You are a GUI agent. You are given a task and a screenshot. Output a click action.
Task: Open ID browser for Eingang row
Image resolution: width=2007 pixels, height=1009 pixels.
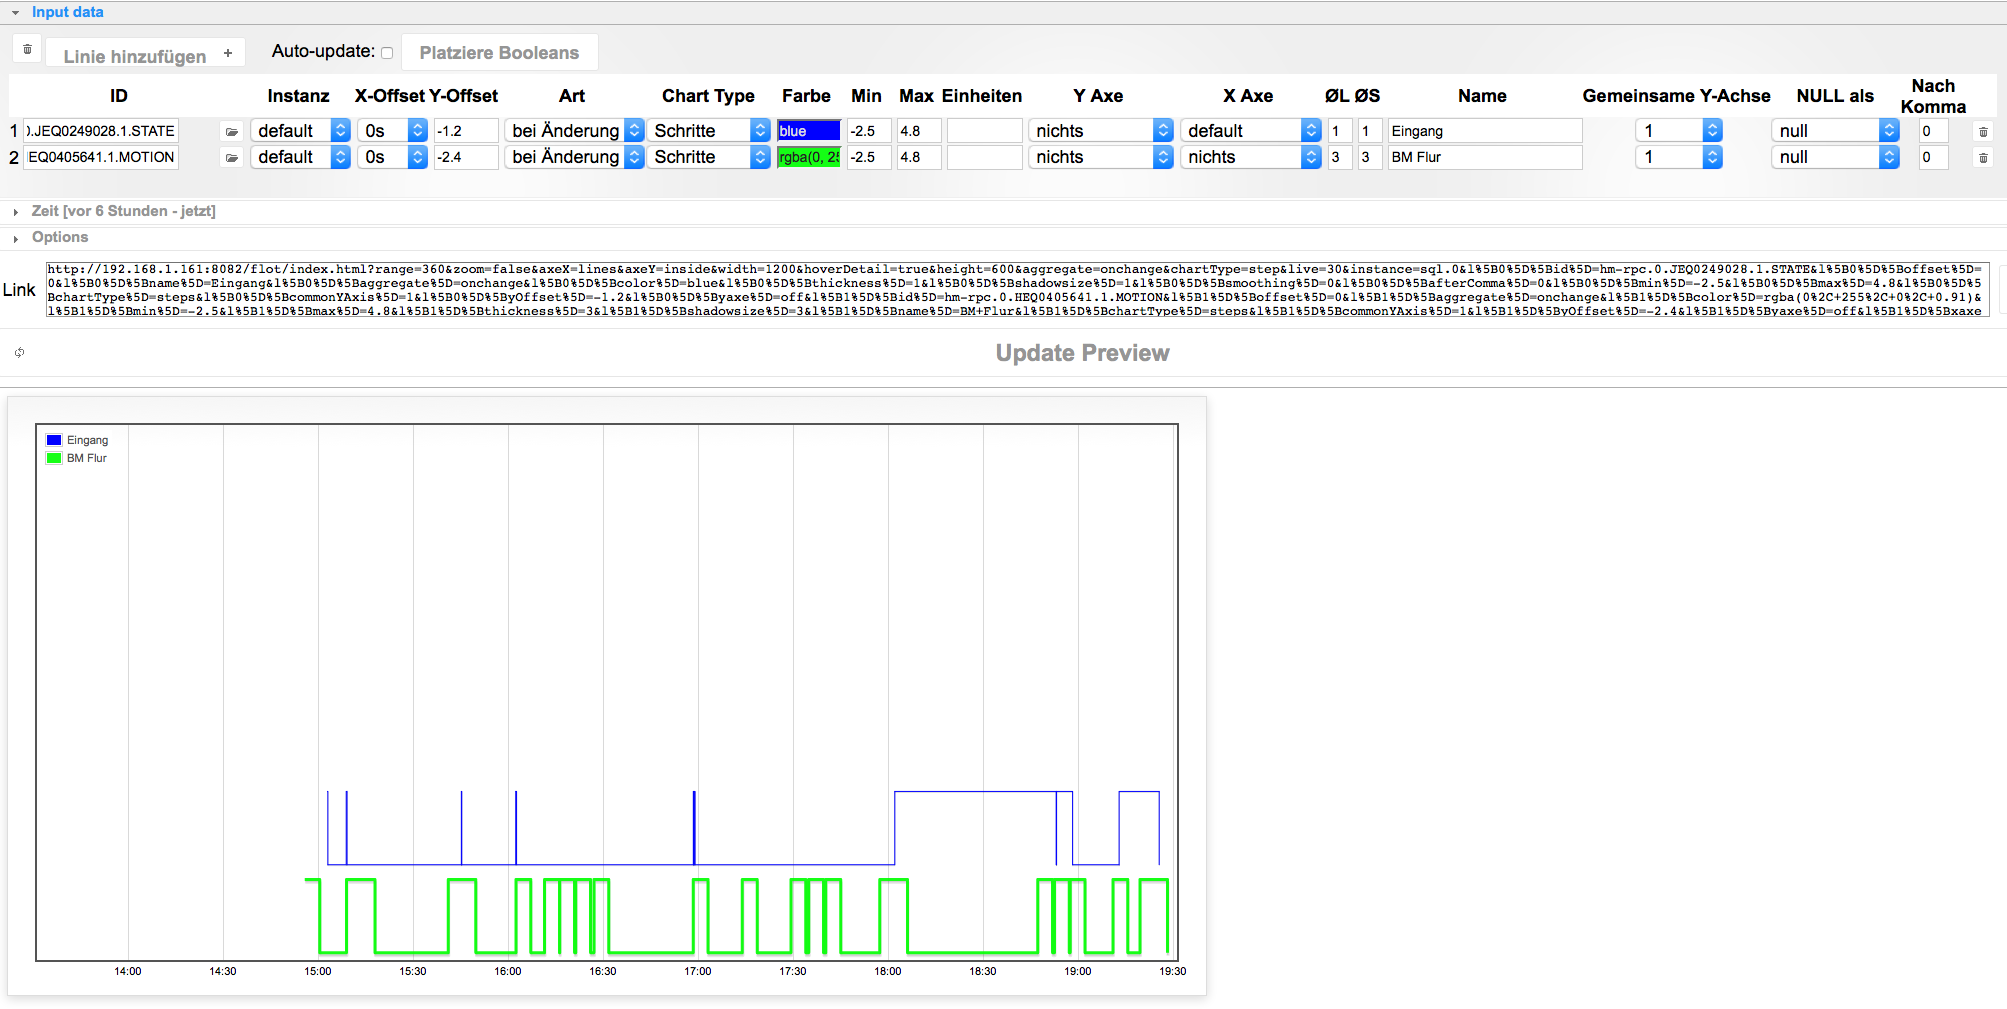pos(232,131)
